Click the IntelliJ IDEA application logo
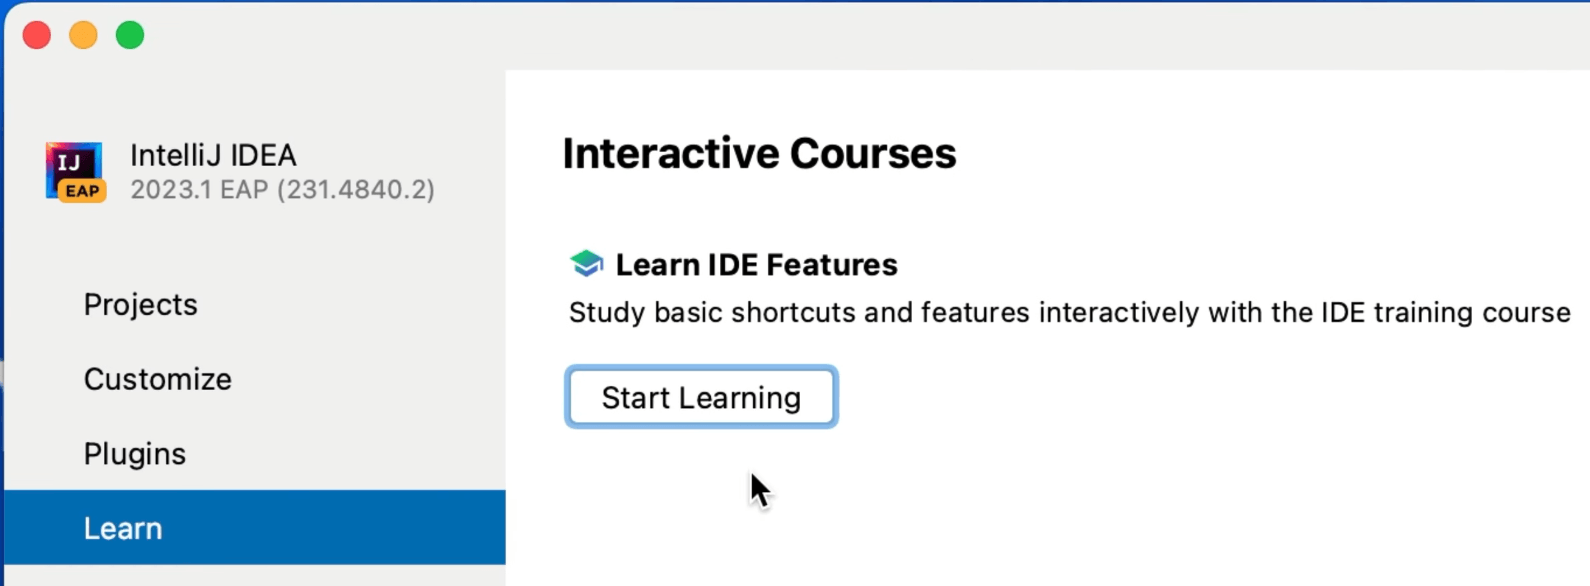1590x586 pixels. click(75, 168)
